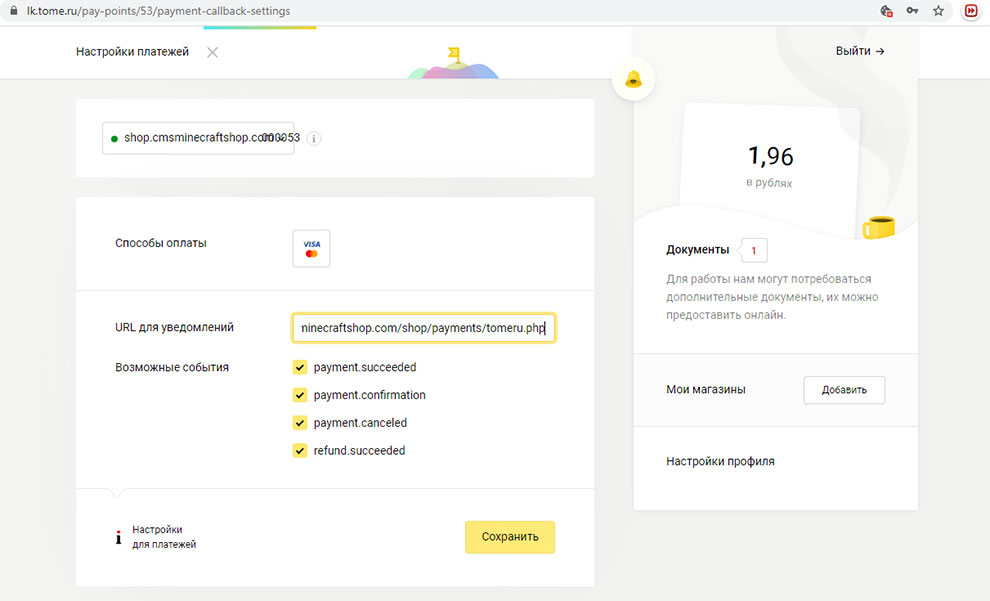Click the Visa Mastercard payment method icon
Viewport: 990px width, 601px height.
tap(311, 249)
